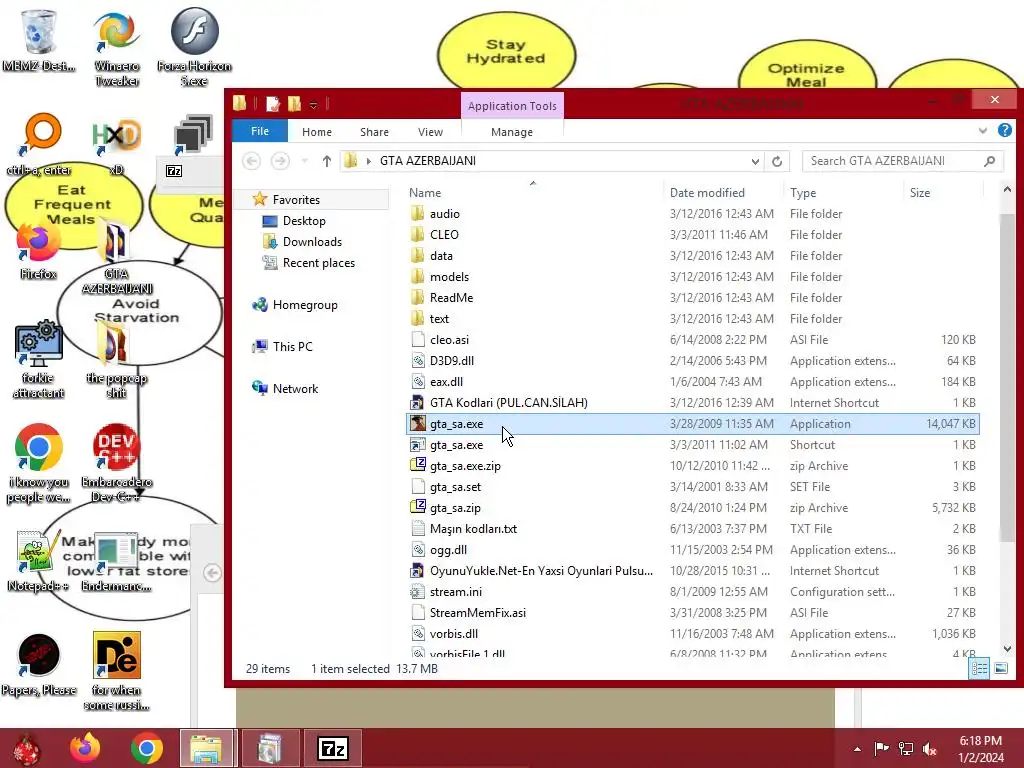
Task: Select the audio folder row
Action: (x=692, y=214)
